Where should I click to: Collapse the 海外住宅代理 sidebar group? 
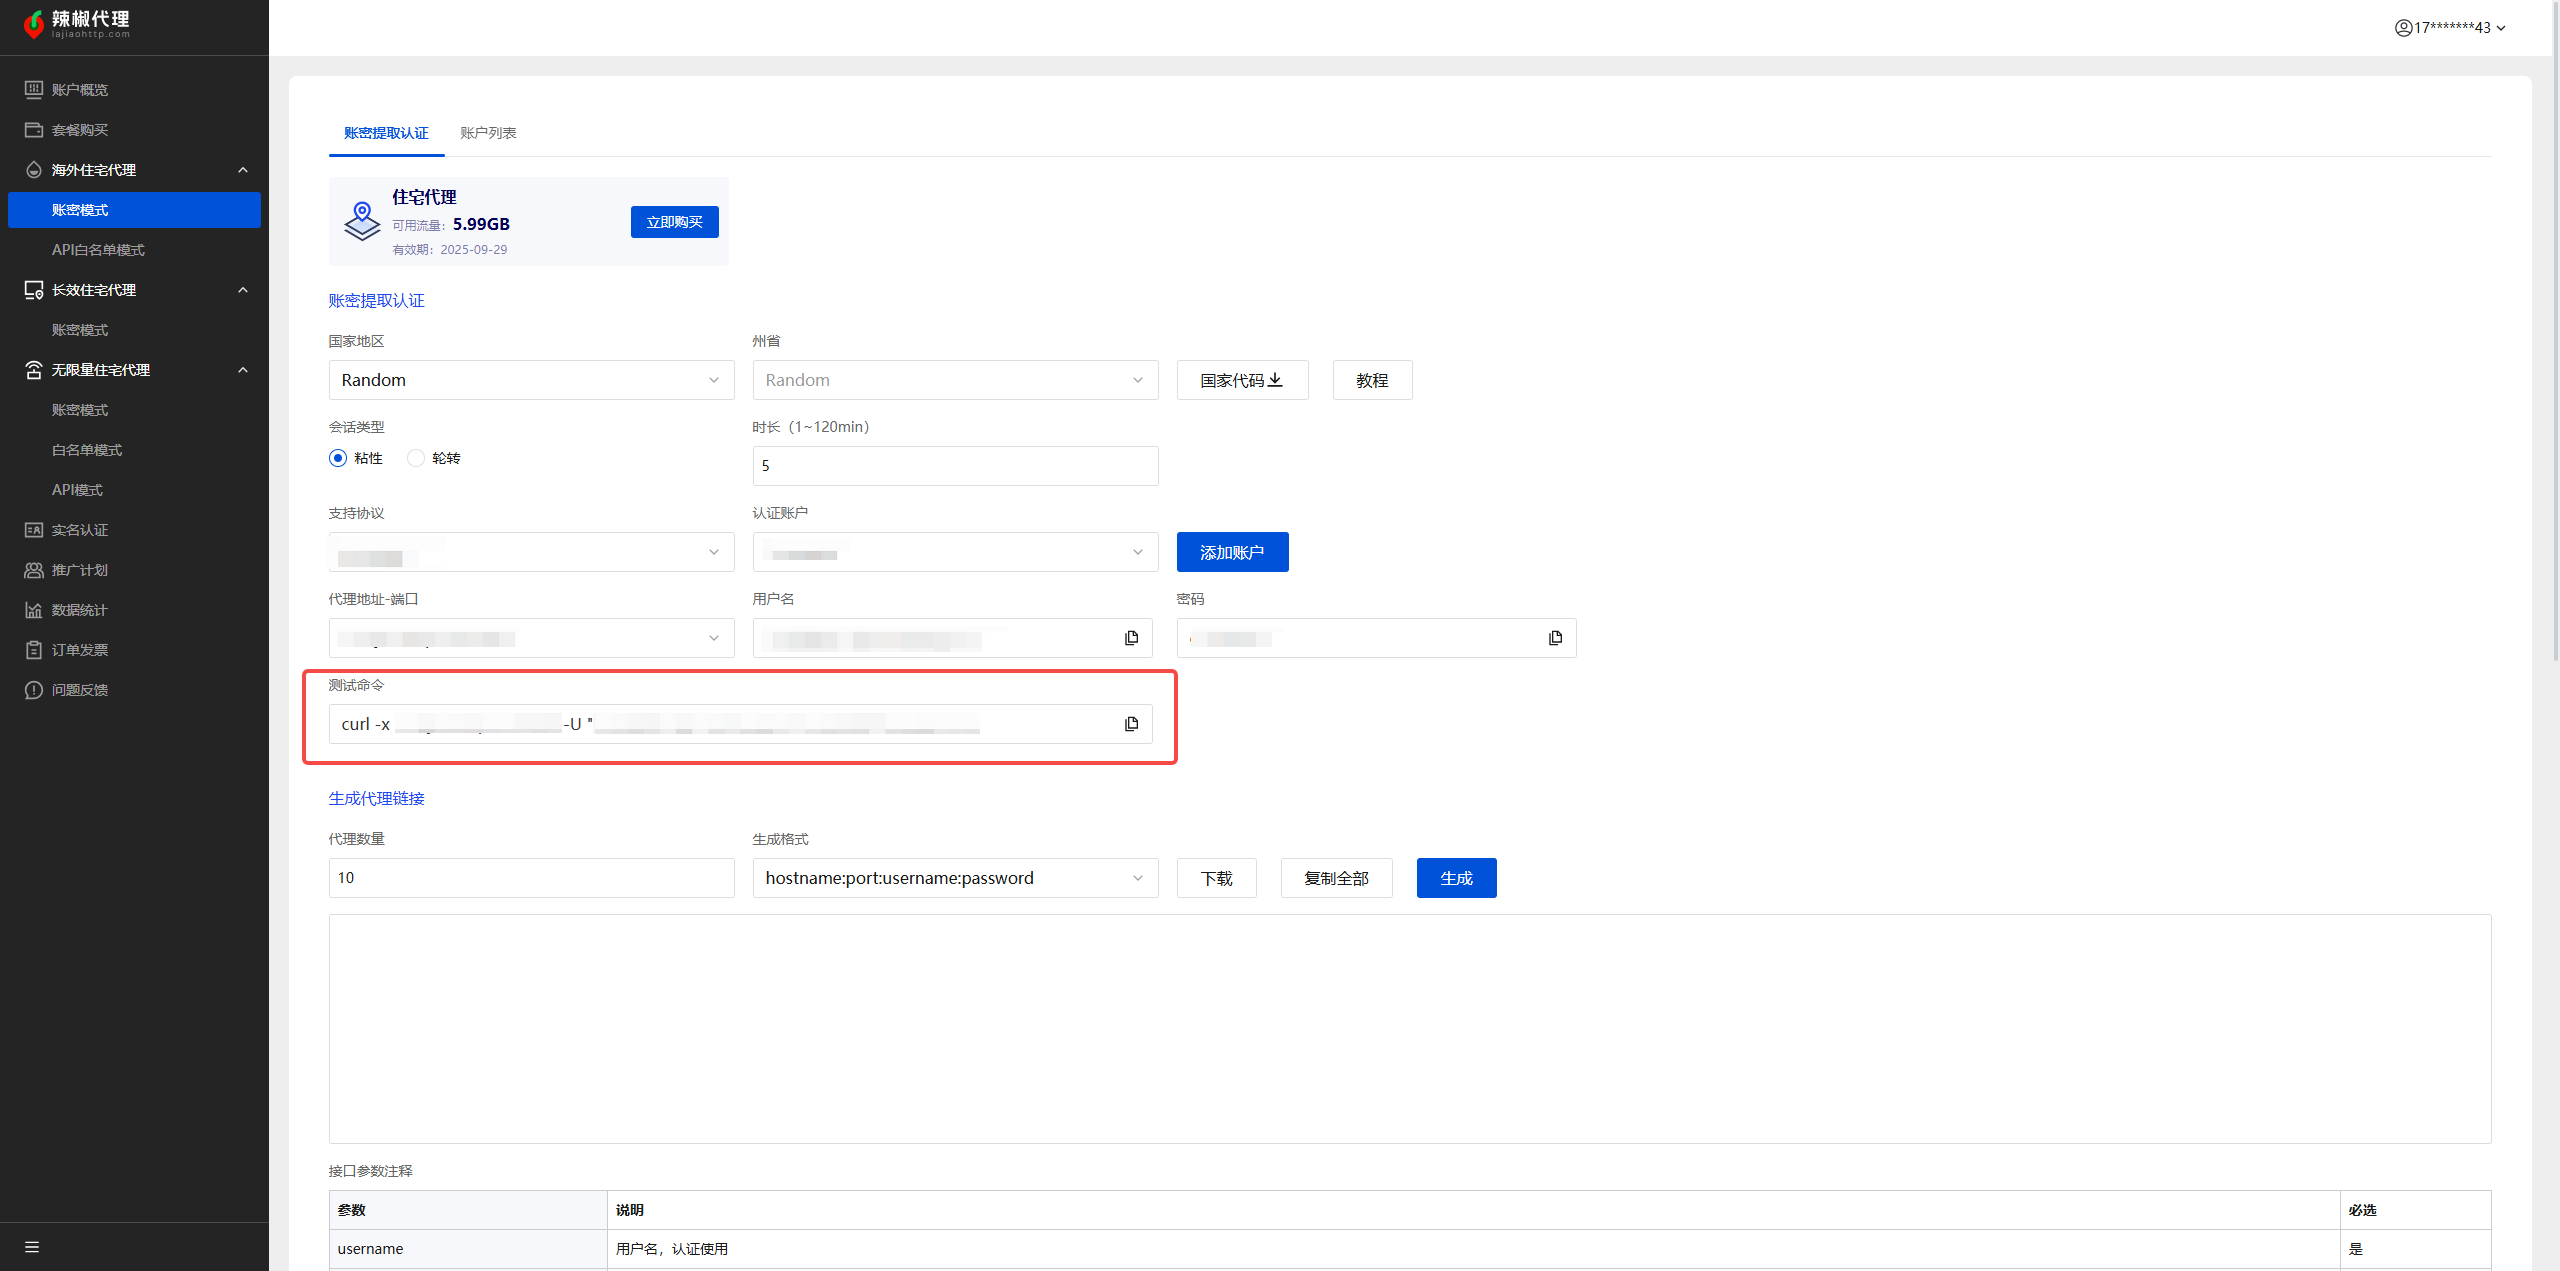(242, 170)
